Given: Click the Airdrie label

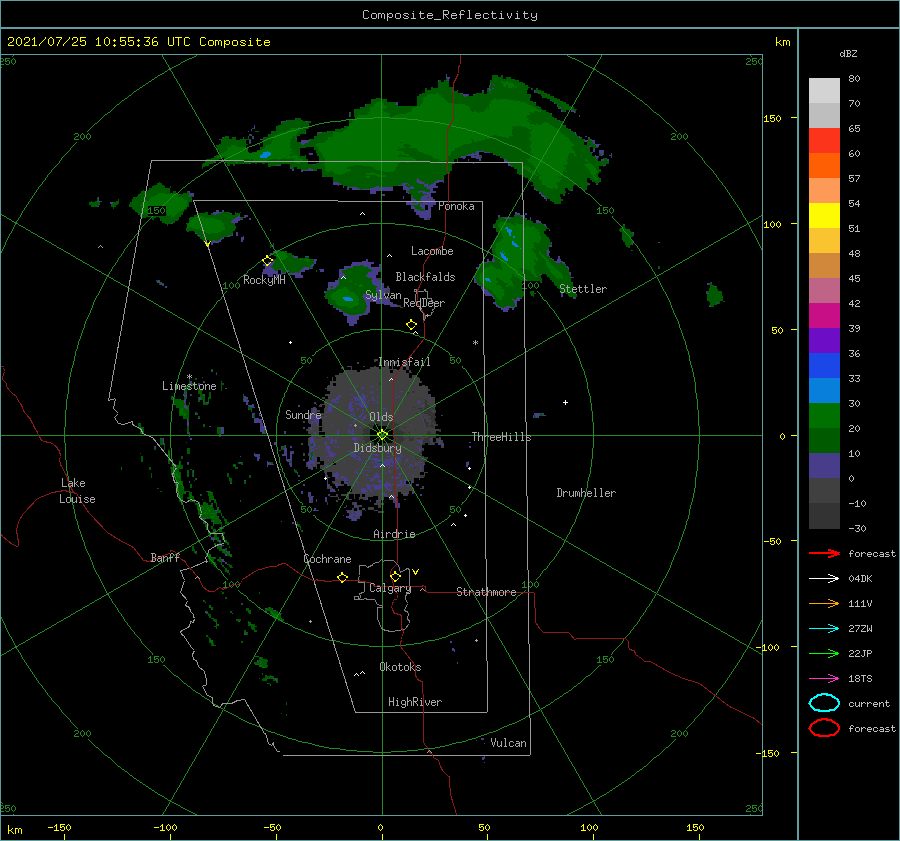Looking at the screenshot, I should pos(394,534).
